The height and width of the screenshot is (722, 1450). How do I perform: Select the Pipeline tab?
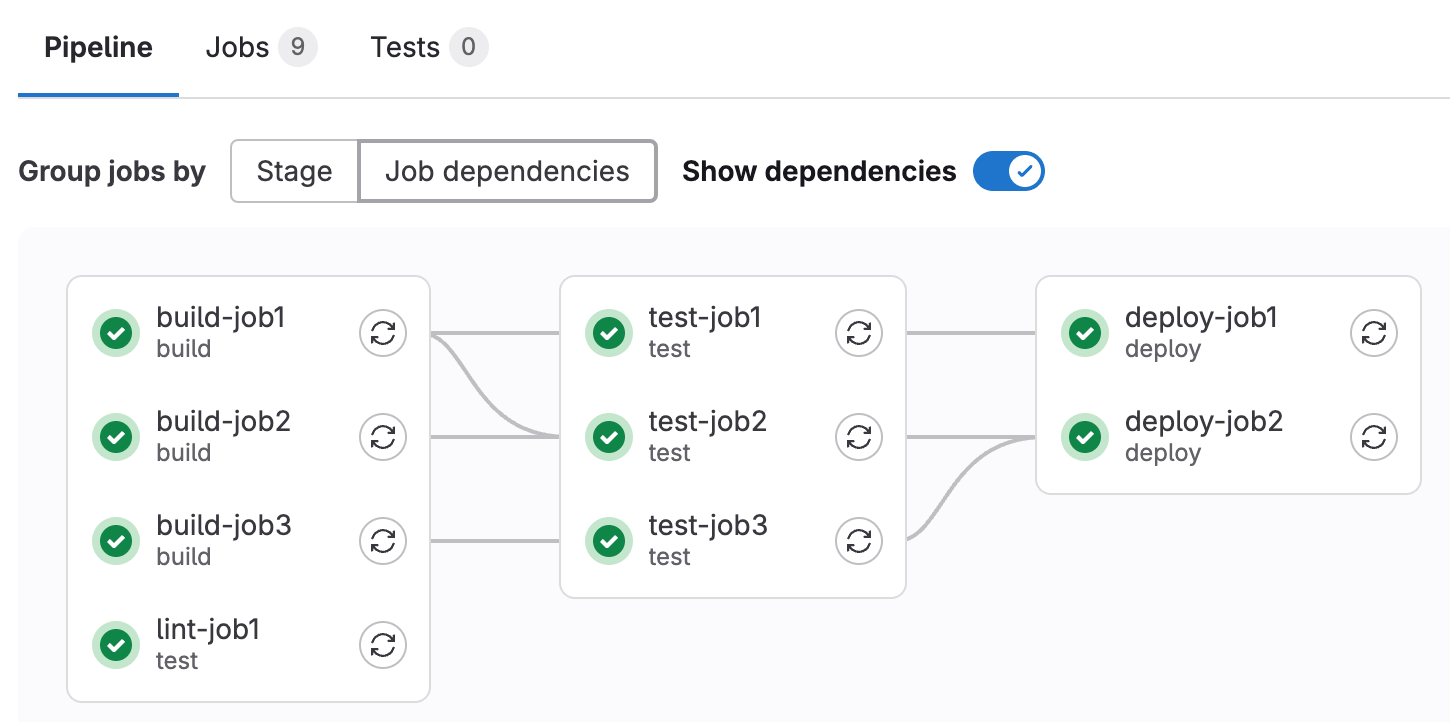[98, 48]
